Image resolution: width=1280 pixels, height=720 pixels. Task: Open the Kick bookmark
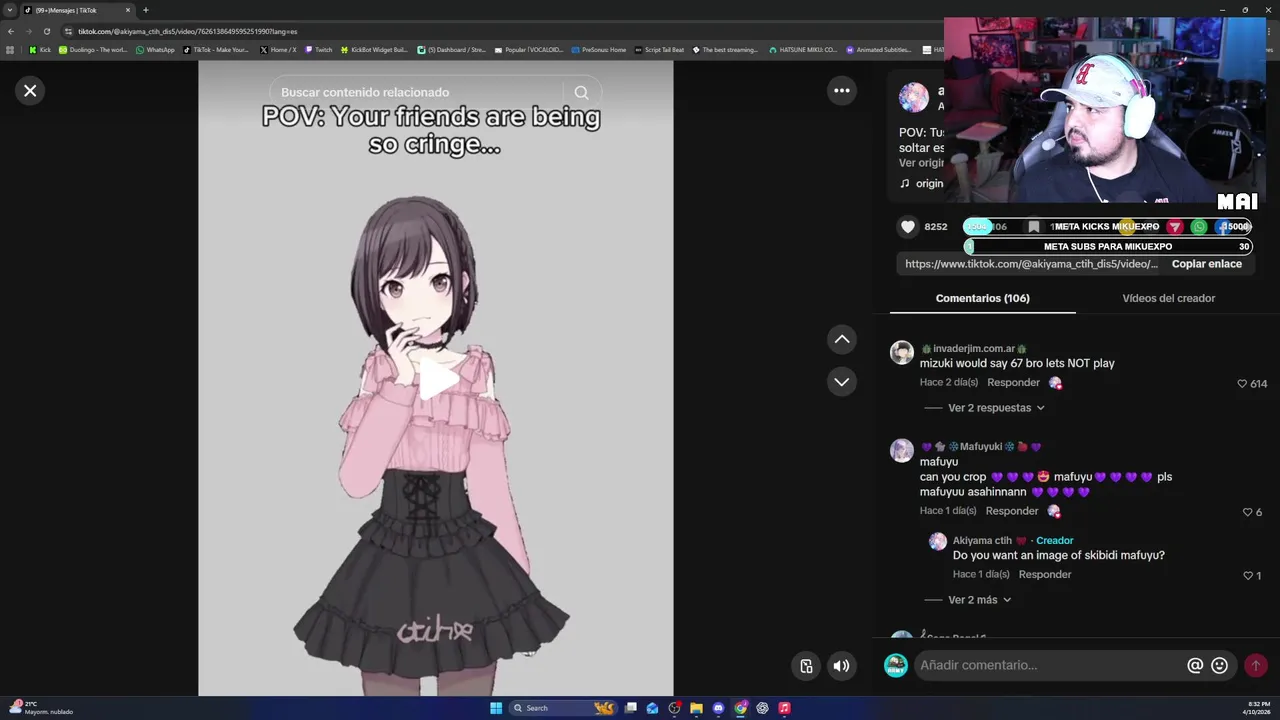40,49
